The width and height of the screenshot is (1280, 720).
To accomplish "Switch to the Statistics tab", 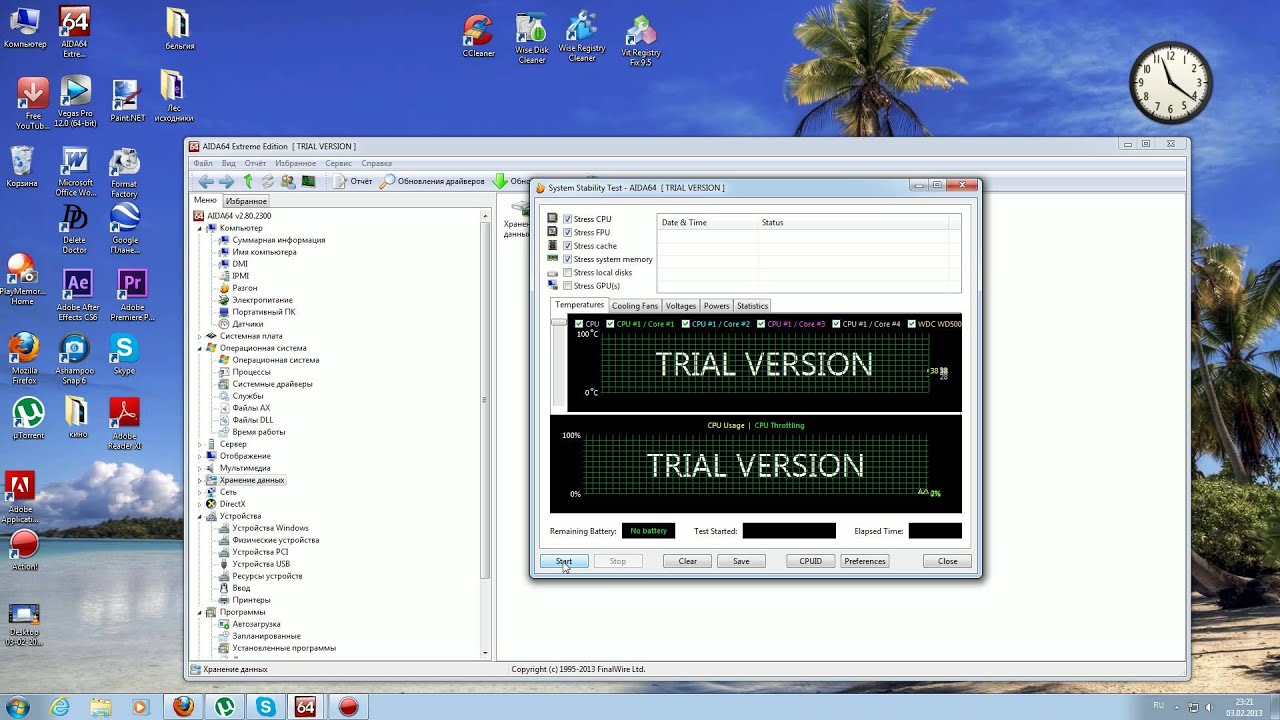I will 752,306.
